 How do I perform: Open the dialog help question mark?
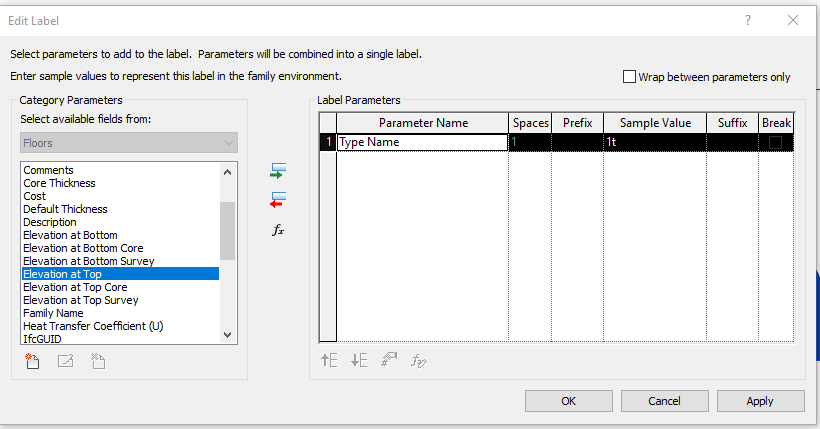[748, 20]
